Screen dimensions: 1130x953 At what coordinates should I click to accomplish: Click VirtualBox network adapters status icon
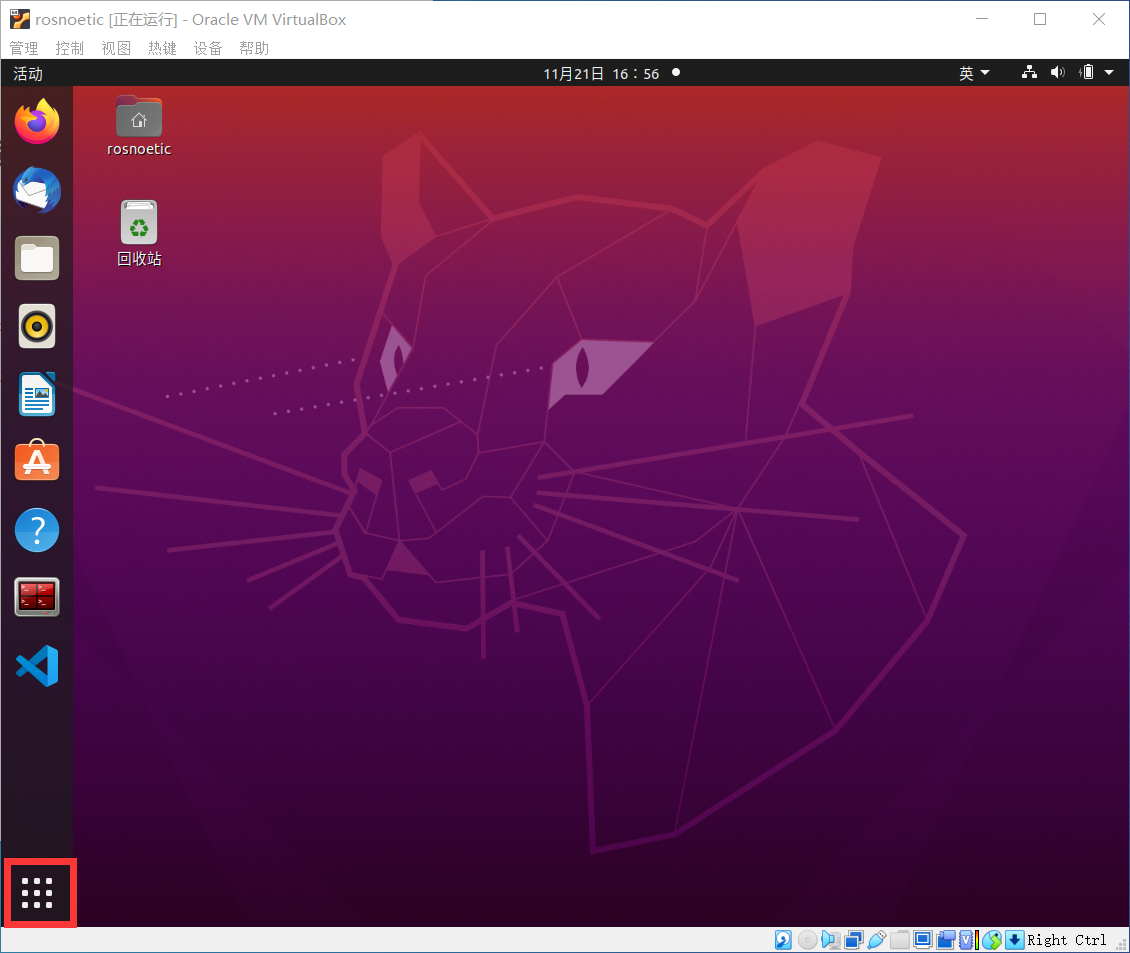pos(854,940)
